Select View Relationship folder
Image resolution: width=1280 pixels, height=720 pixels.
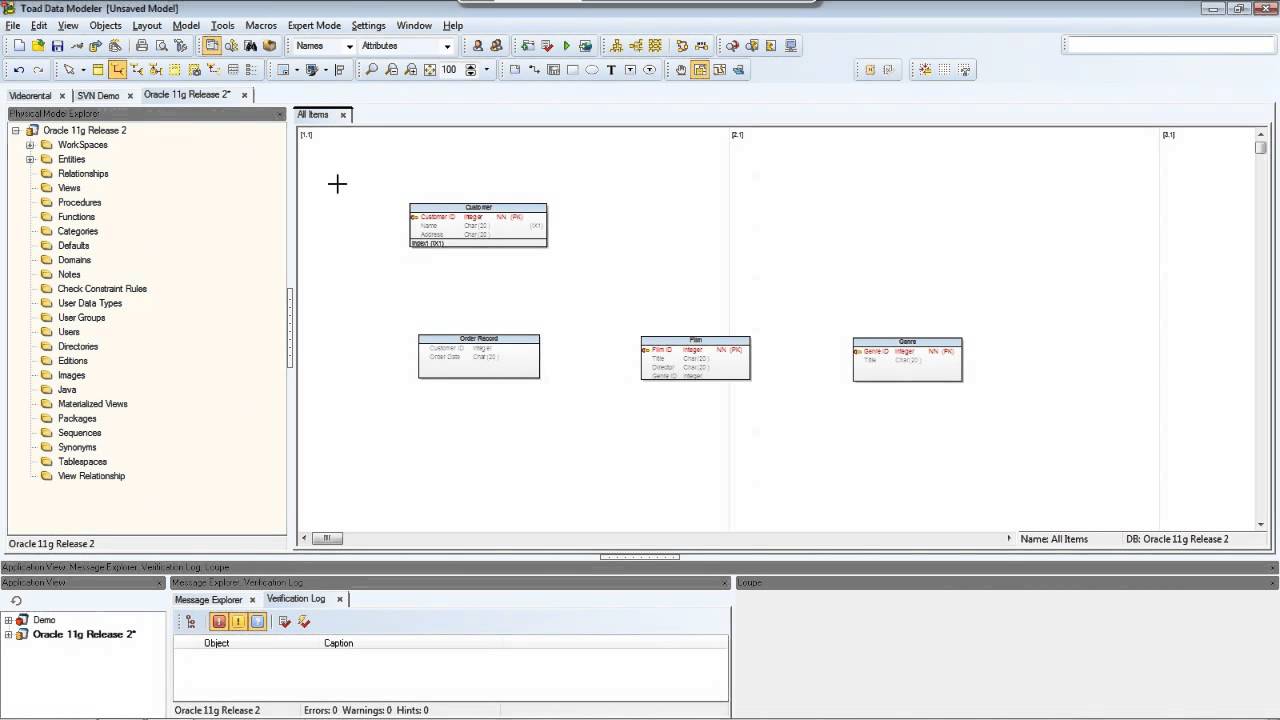[x=91, y=476]
